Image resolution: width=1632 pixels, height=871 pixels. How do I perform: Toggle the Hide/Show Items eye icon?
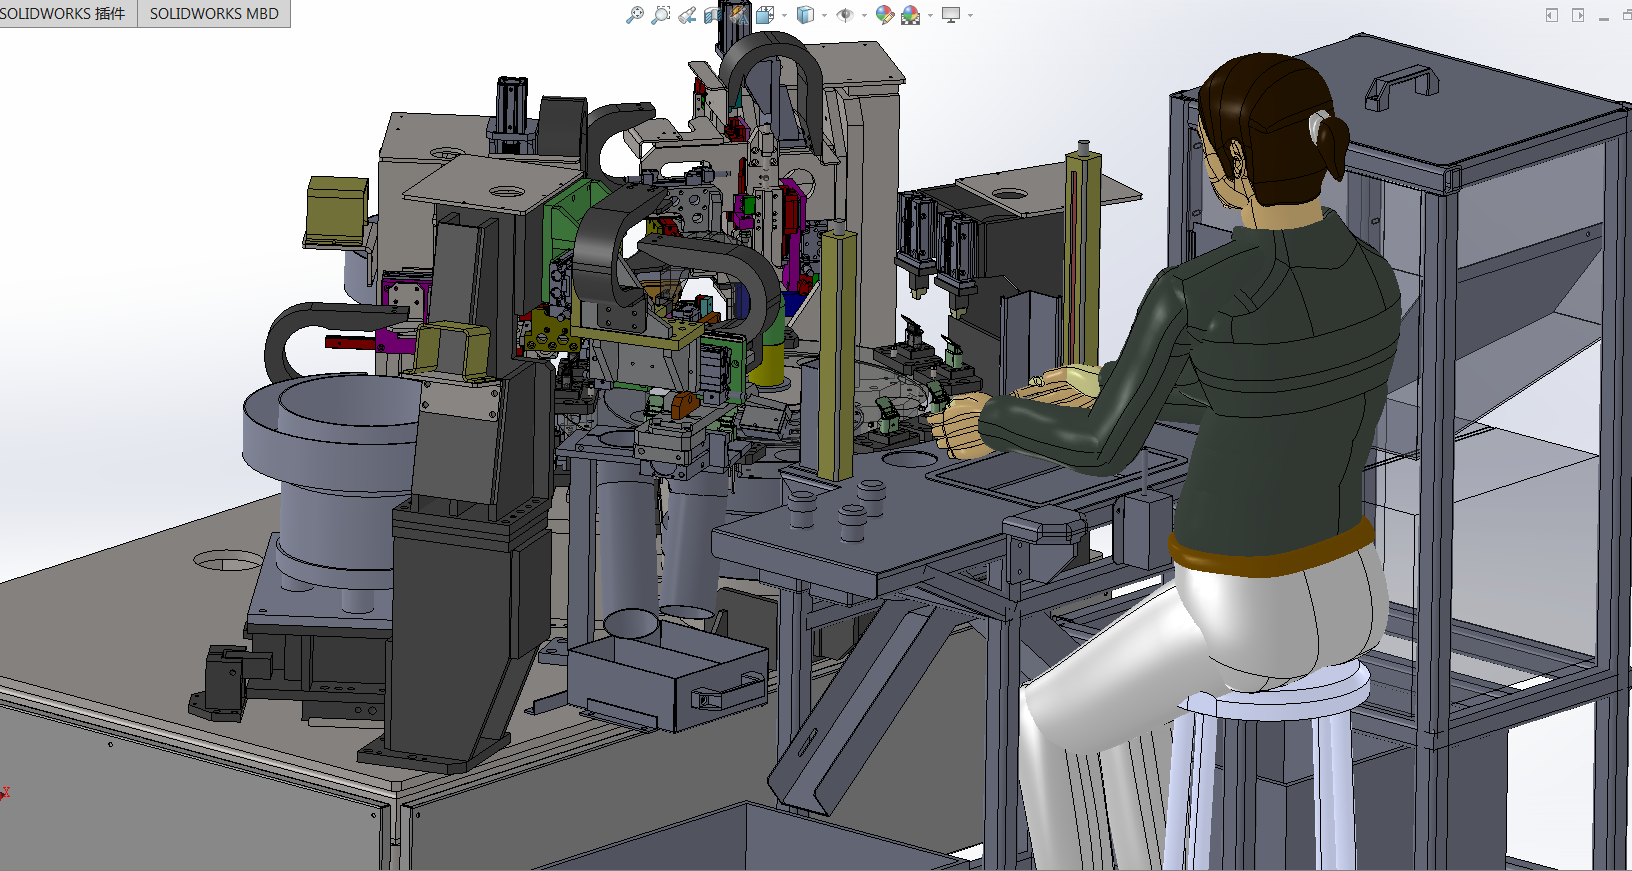coord(845,15)
